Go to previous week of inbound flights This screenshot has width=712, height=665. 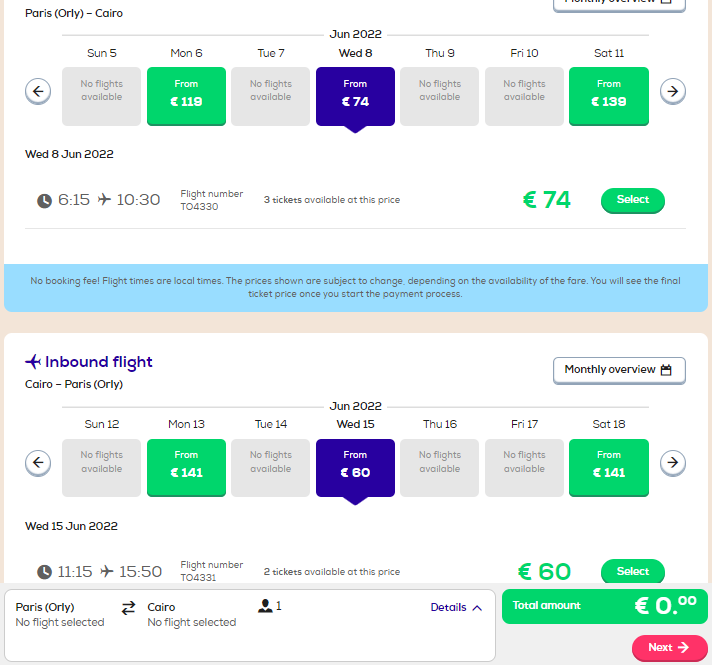tap(38, 463)
